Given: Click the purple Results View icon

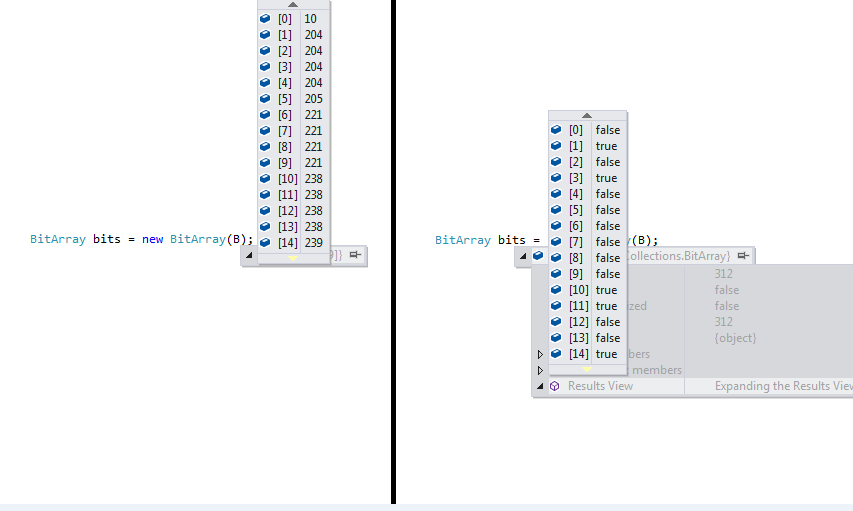Looking at the screenshot, I should pos(554,386).
